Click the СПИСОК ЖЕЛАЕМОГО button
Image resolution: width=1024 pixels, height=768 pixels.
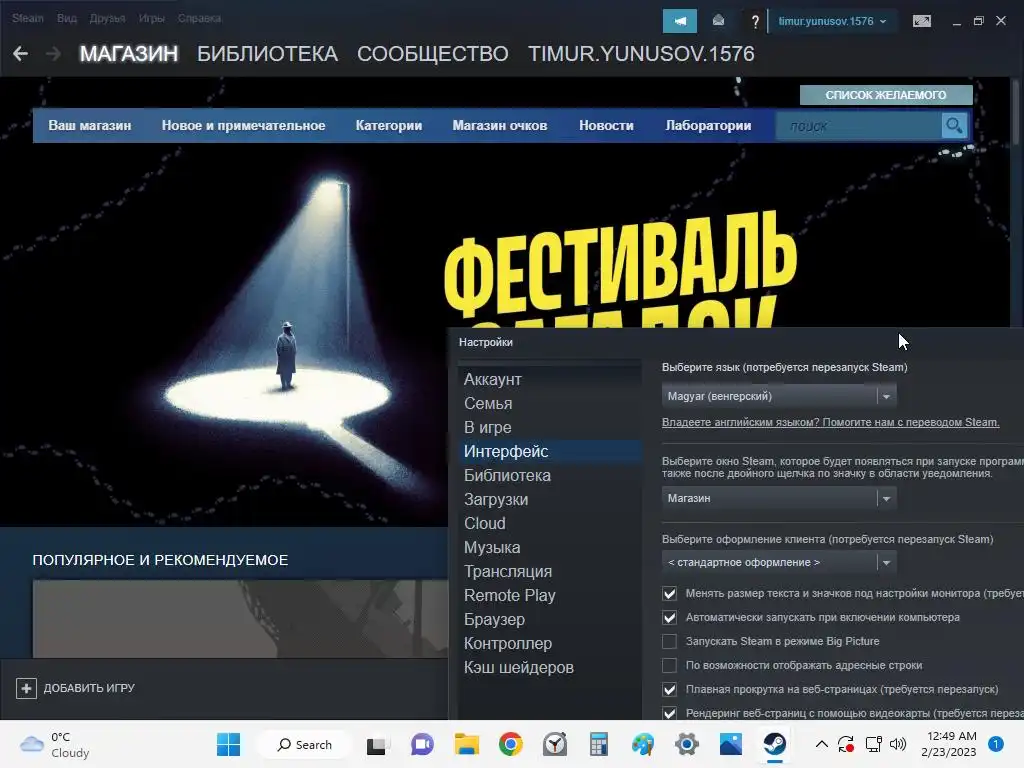pyautogui.click(x=886, y=95)
